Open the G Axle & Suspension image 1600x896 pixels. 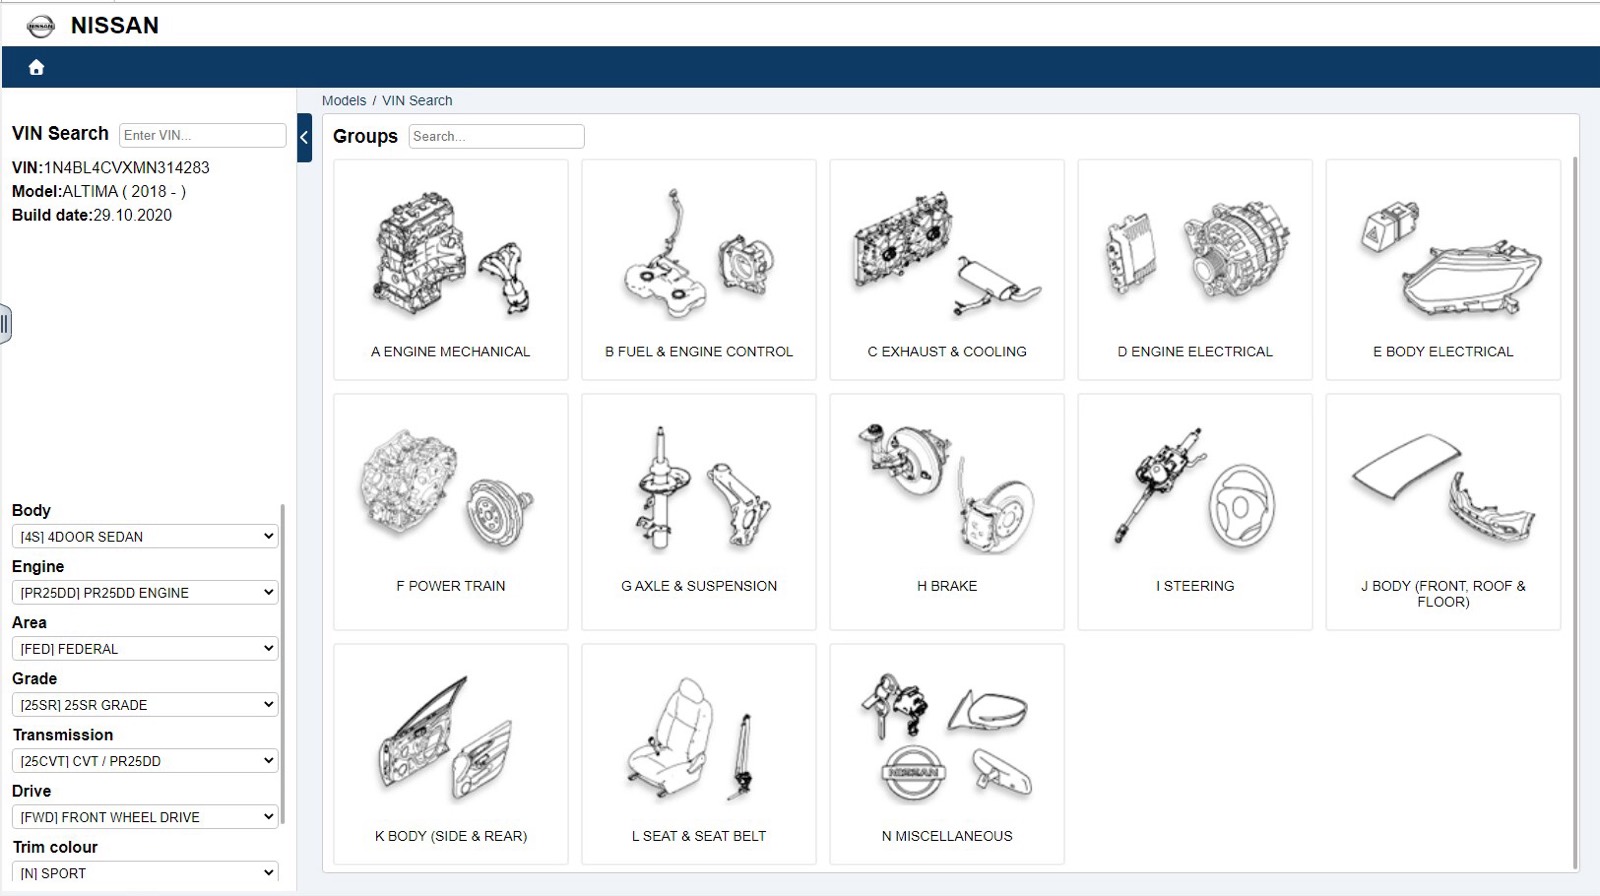click(699, 490)
